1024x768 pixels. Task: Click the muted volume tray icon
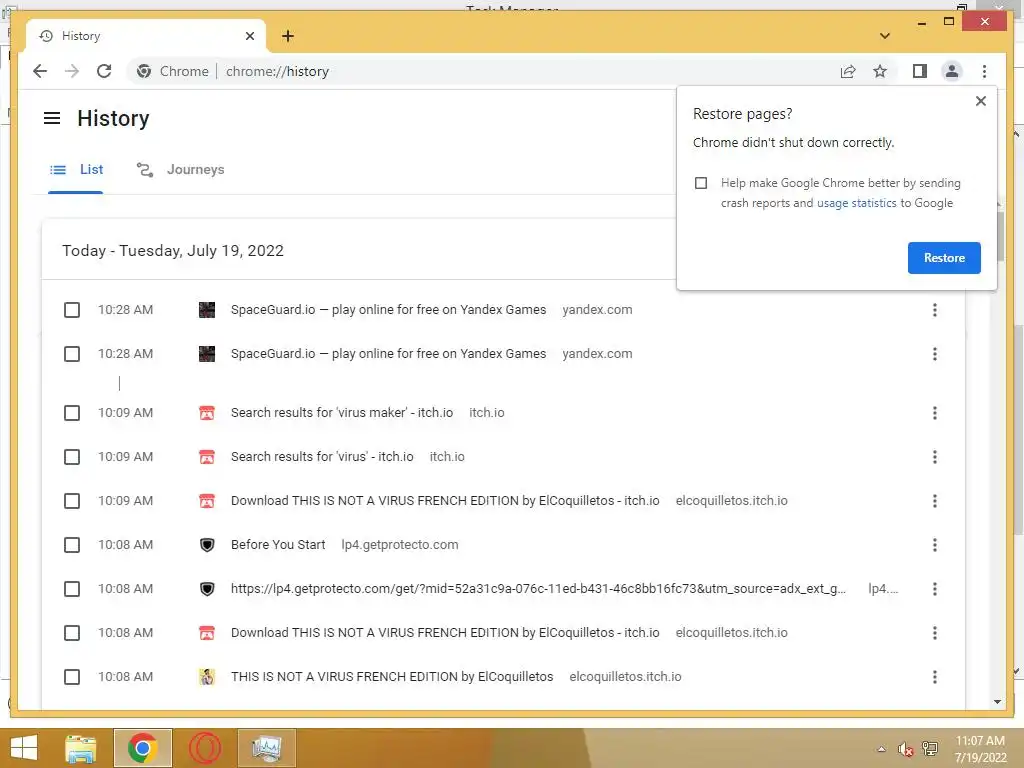(x=905, y=749)
